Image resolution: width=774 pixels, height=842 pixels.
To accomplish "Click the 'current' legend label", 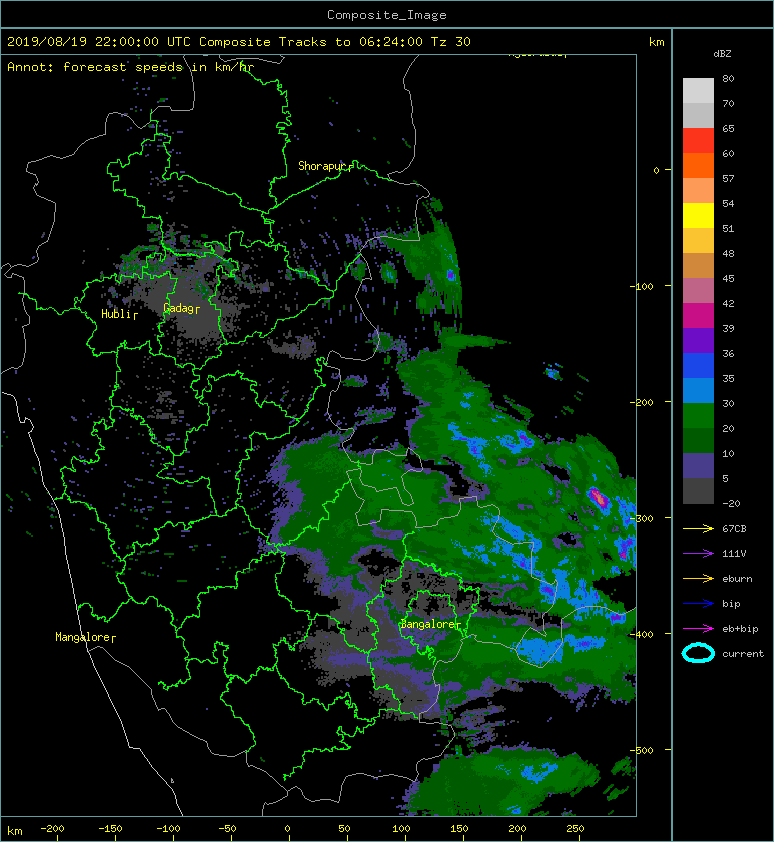I will point(743,654).
